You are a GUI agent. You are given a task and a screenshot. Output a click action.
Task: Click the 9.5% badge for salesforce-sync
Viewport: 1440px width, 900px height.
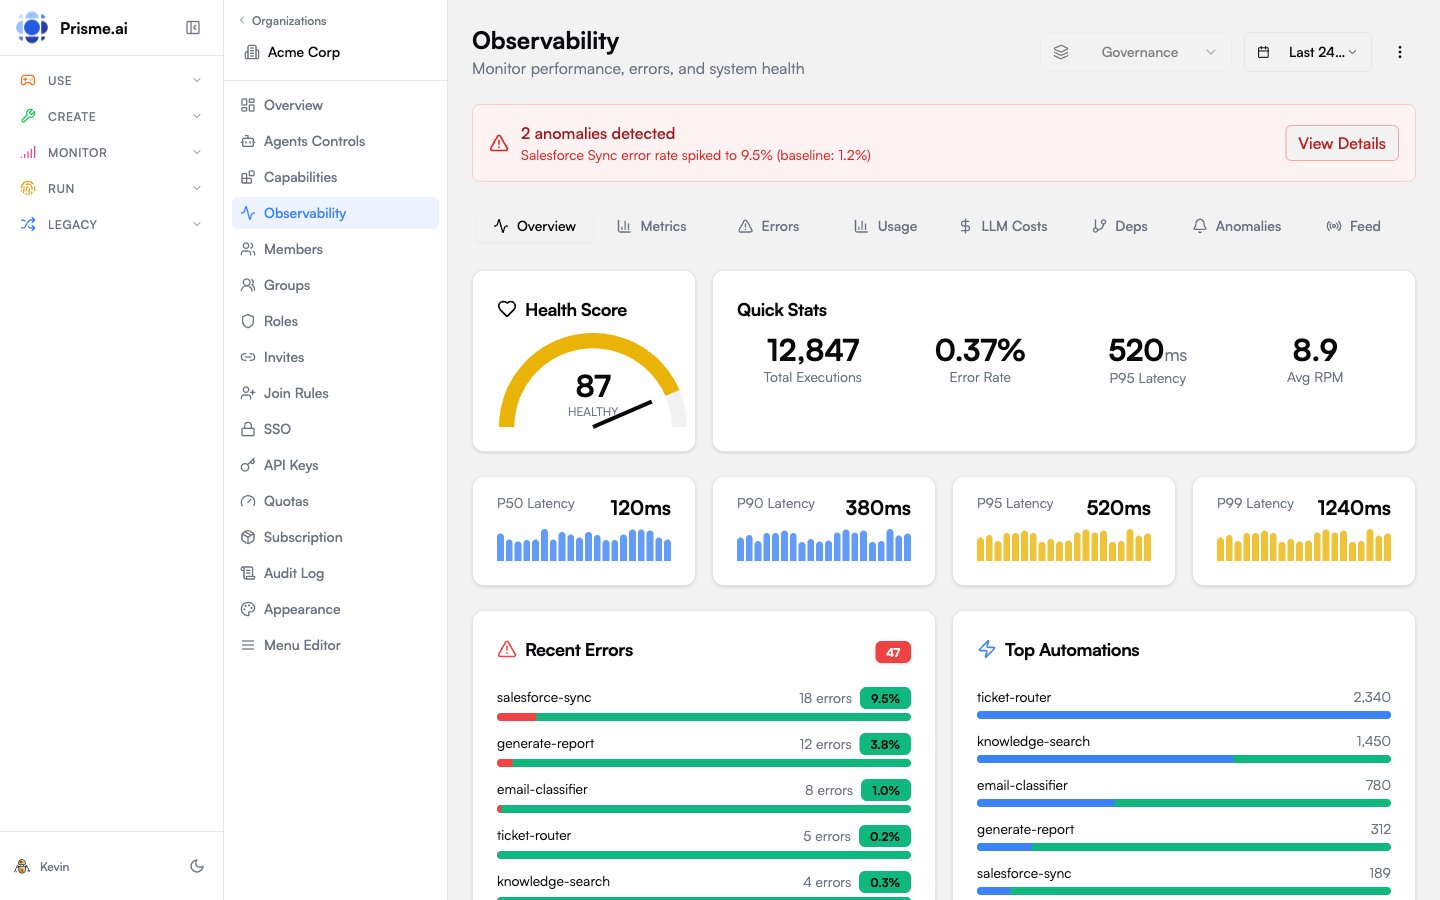click(885, 698)
